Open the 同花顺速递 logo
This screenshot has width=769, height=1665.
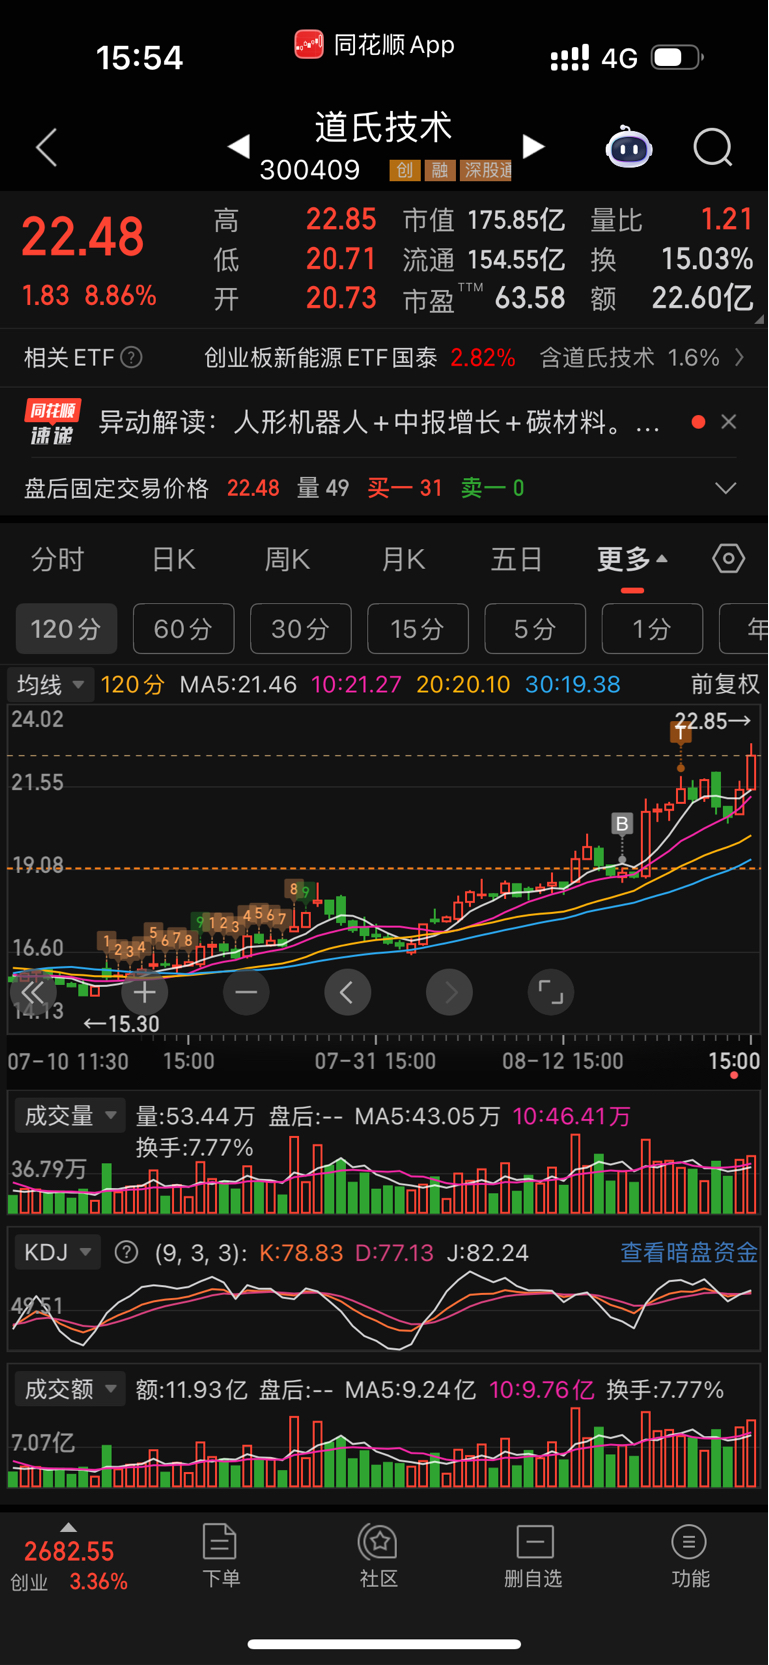[52, 422]
